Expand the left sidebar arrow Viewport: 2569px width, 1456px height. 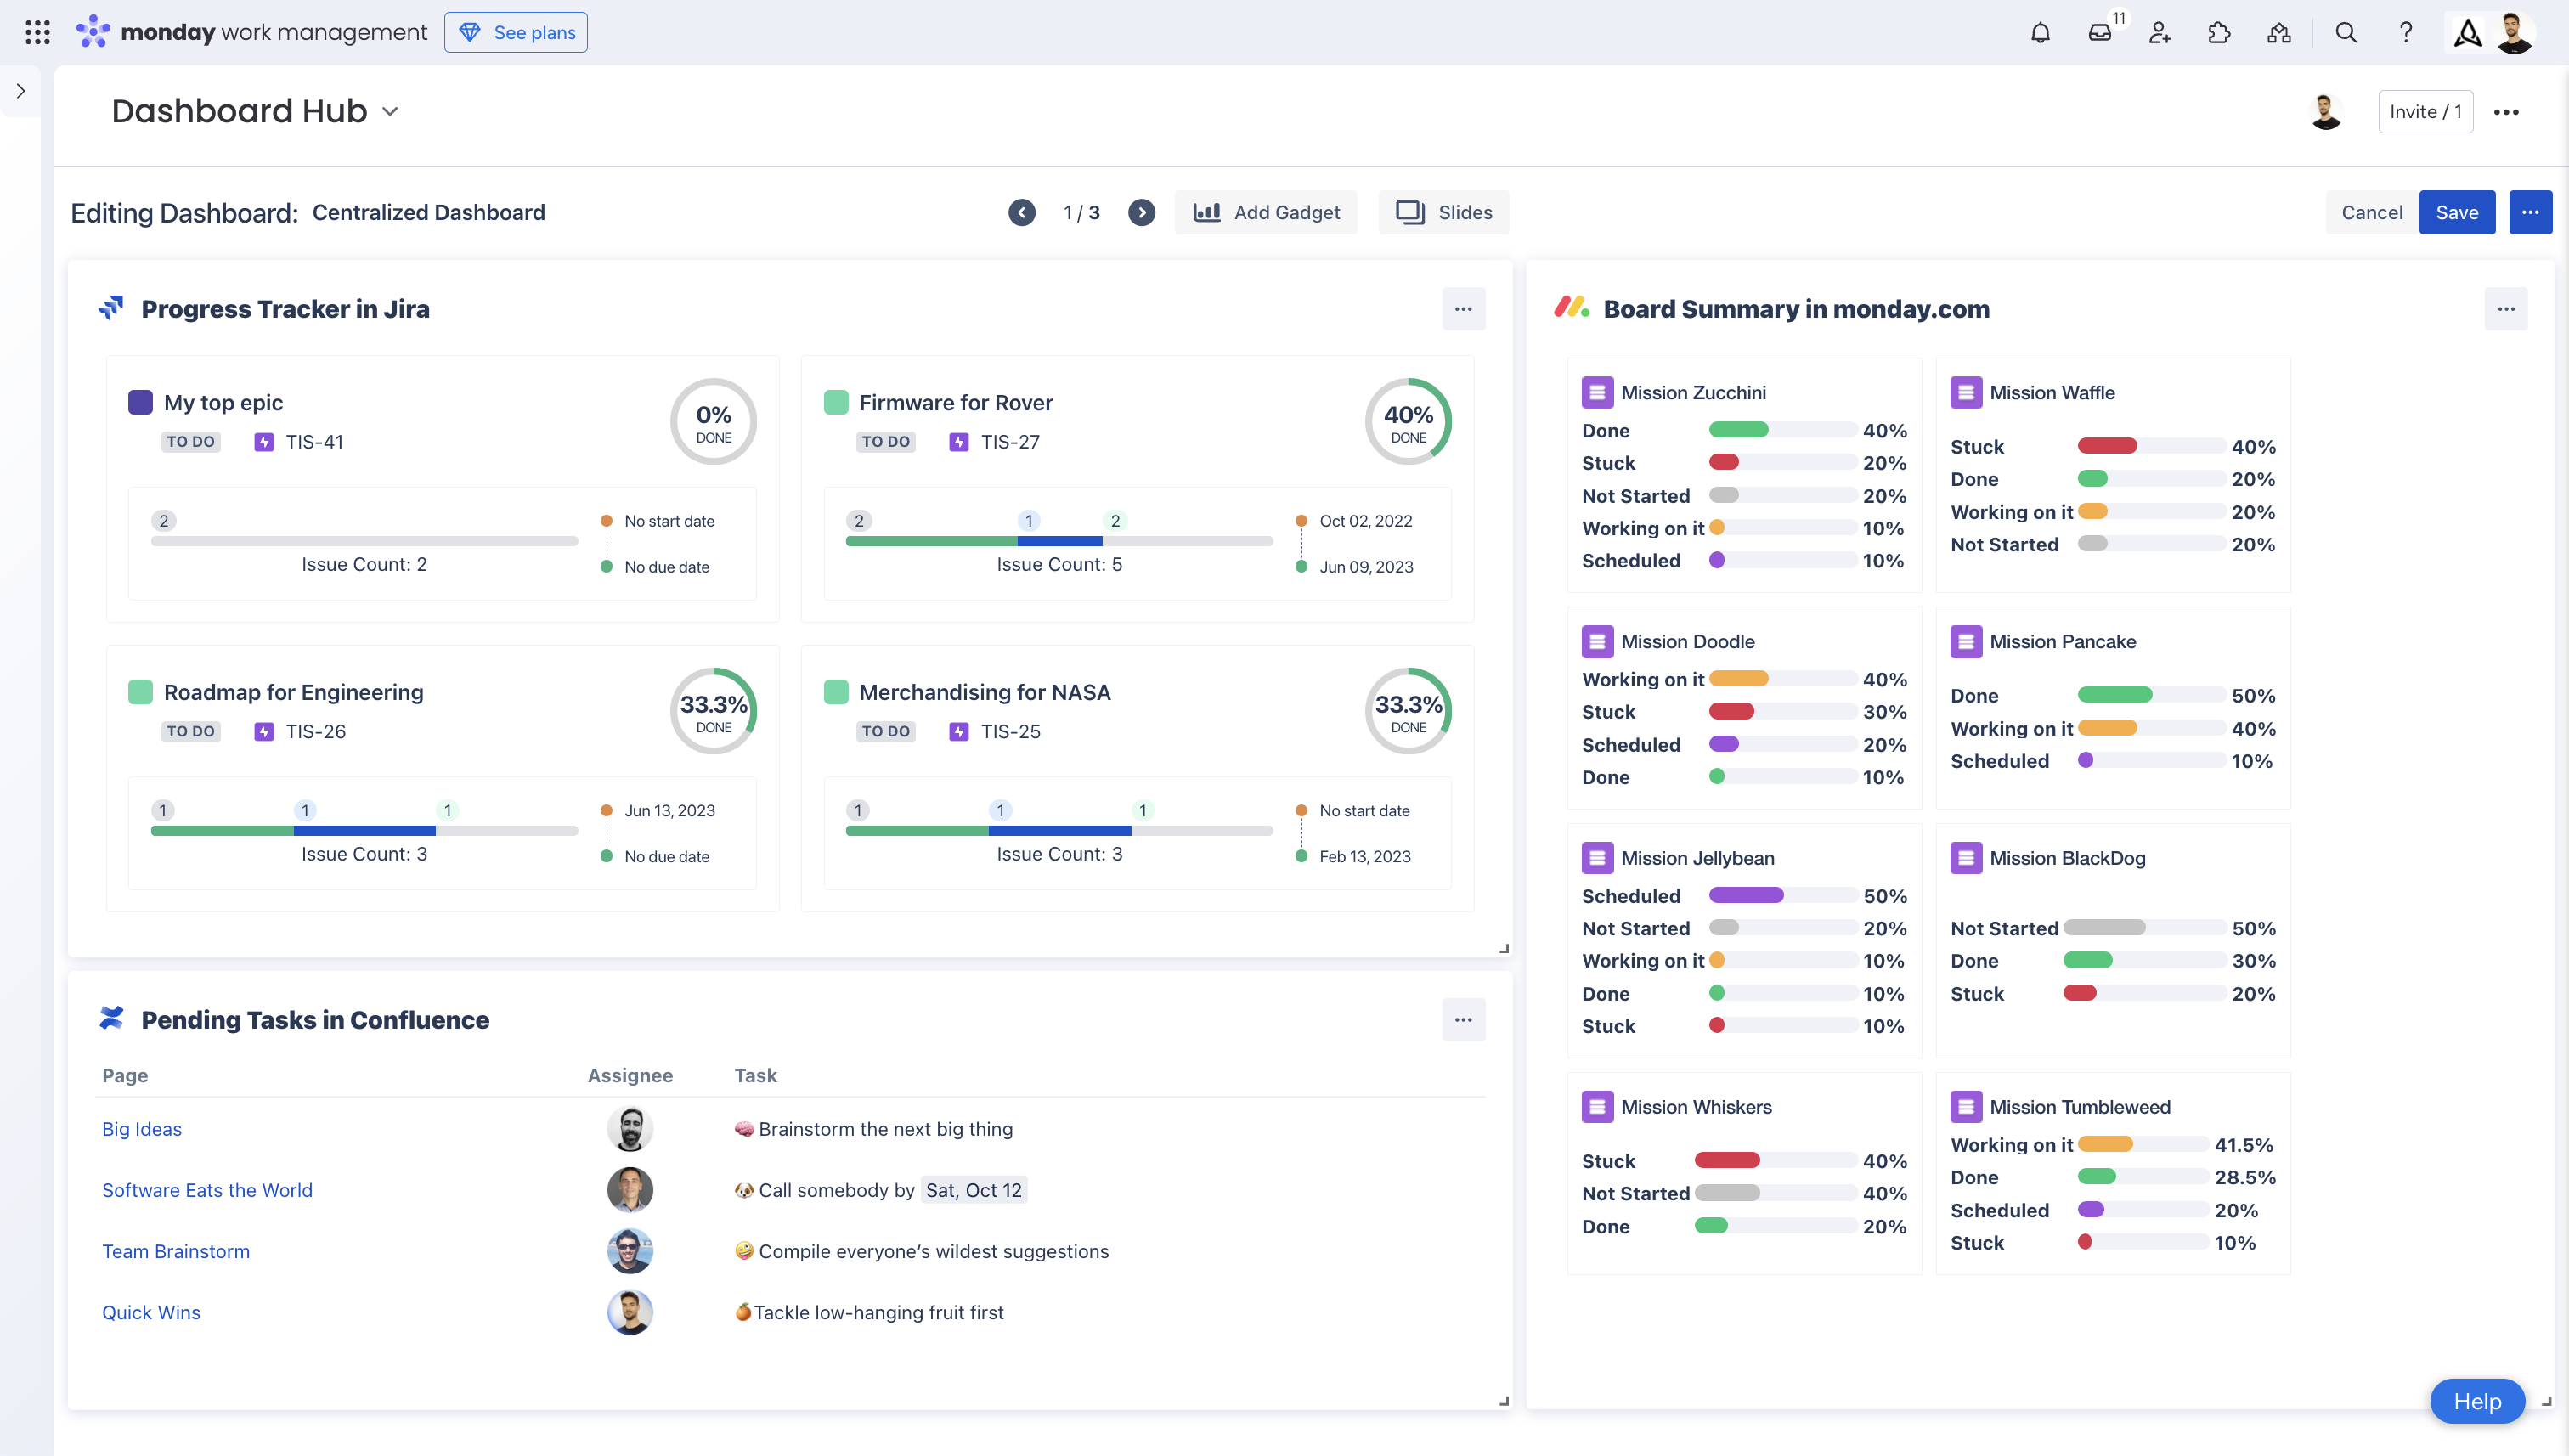point(20,91)
